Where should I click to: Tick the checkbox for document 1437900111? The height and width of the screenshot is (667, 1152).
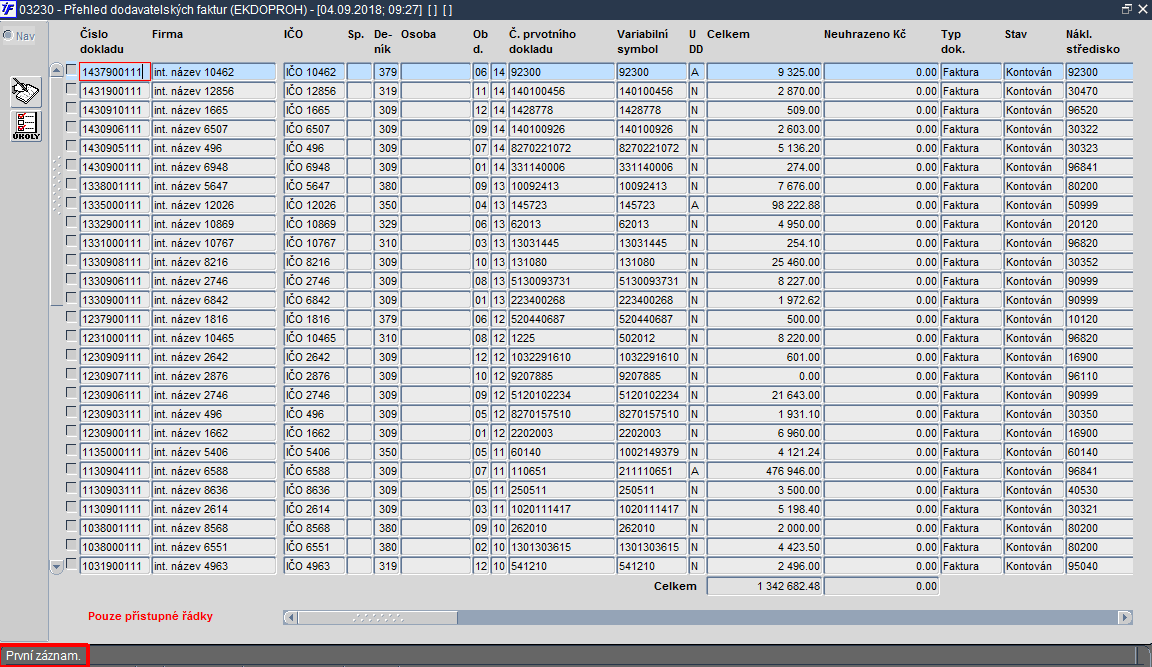(x=71, y=70)
